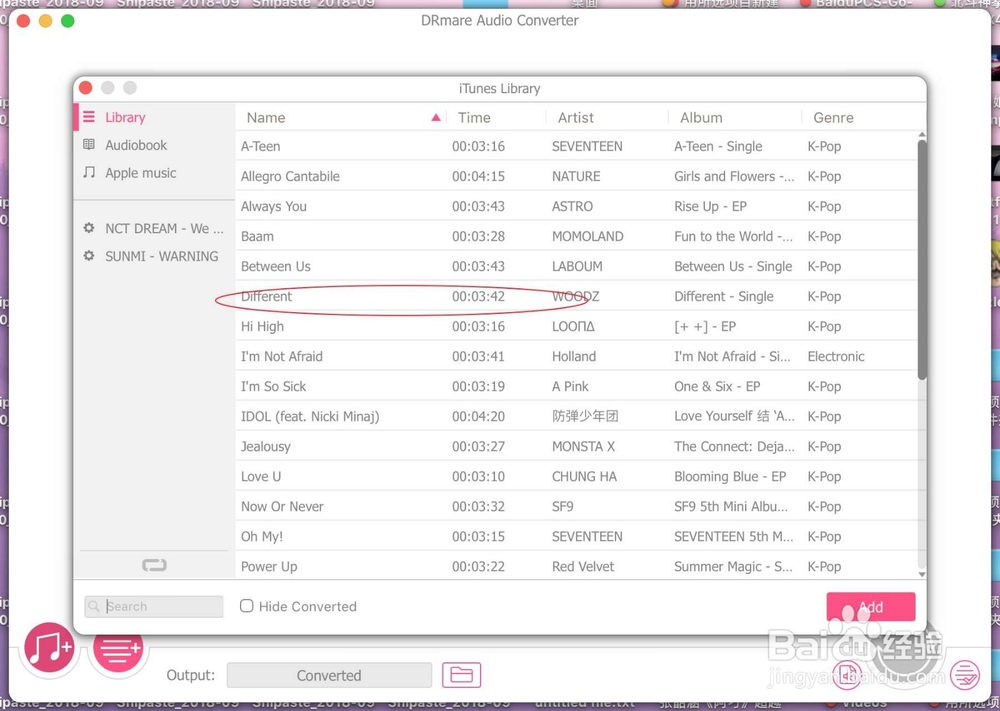Click the Converted output path button
Image resolution: width=1000 pixels, height=711 pixels.
click(329, 675)
